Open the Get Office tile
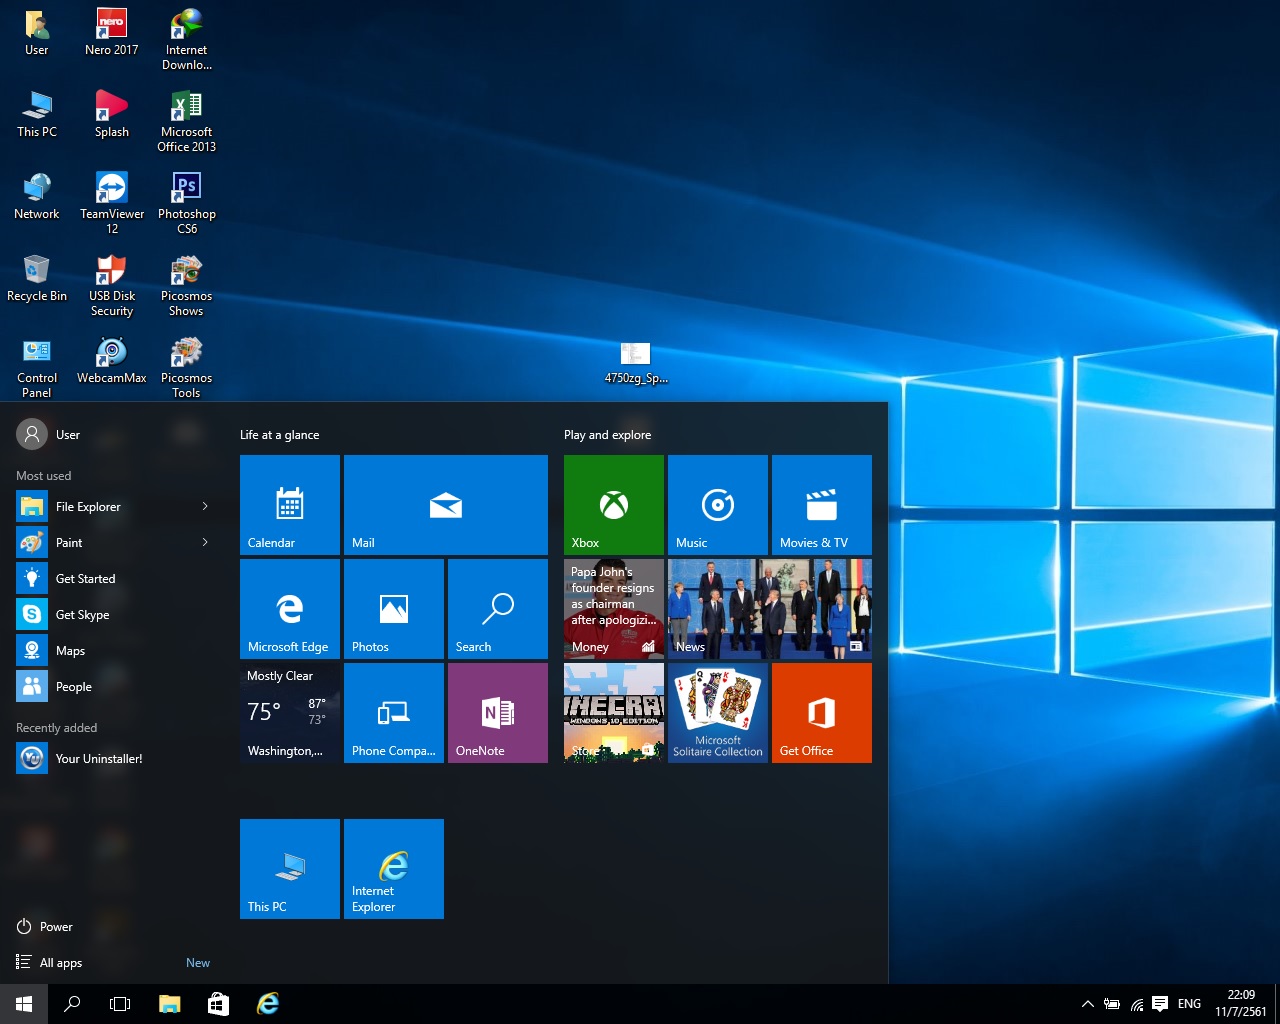 [x=822, y=713]
